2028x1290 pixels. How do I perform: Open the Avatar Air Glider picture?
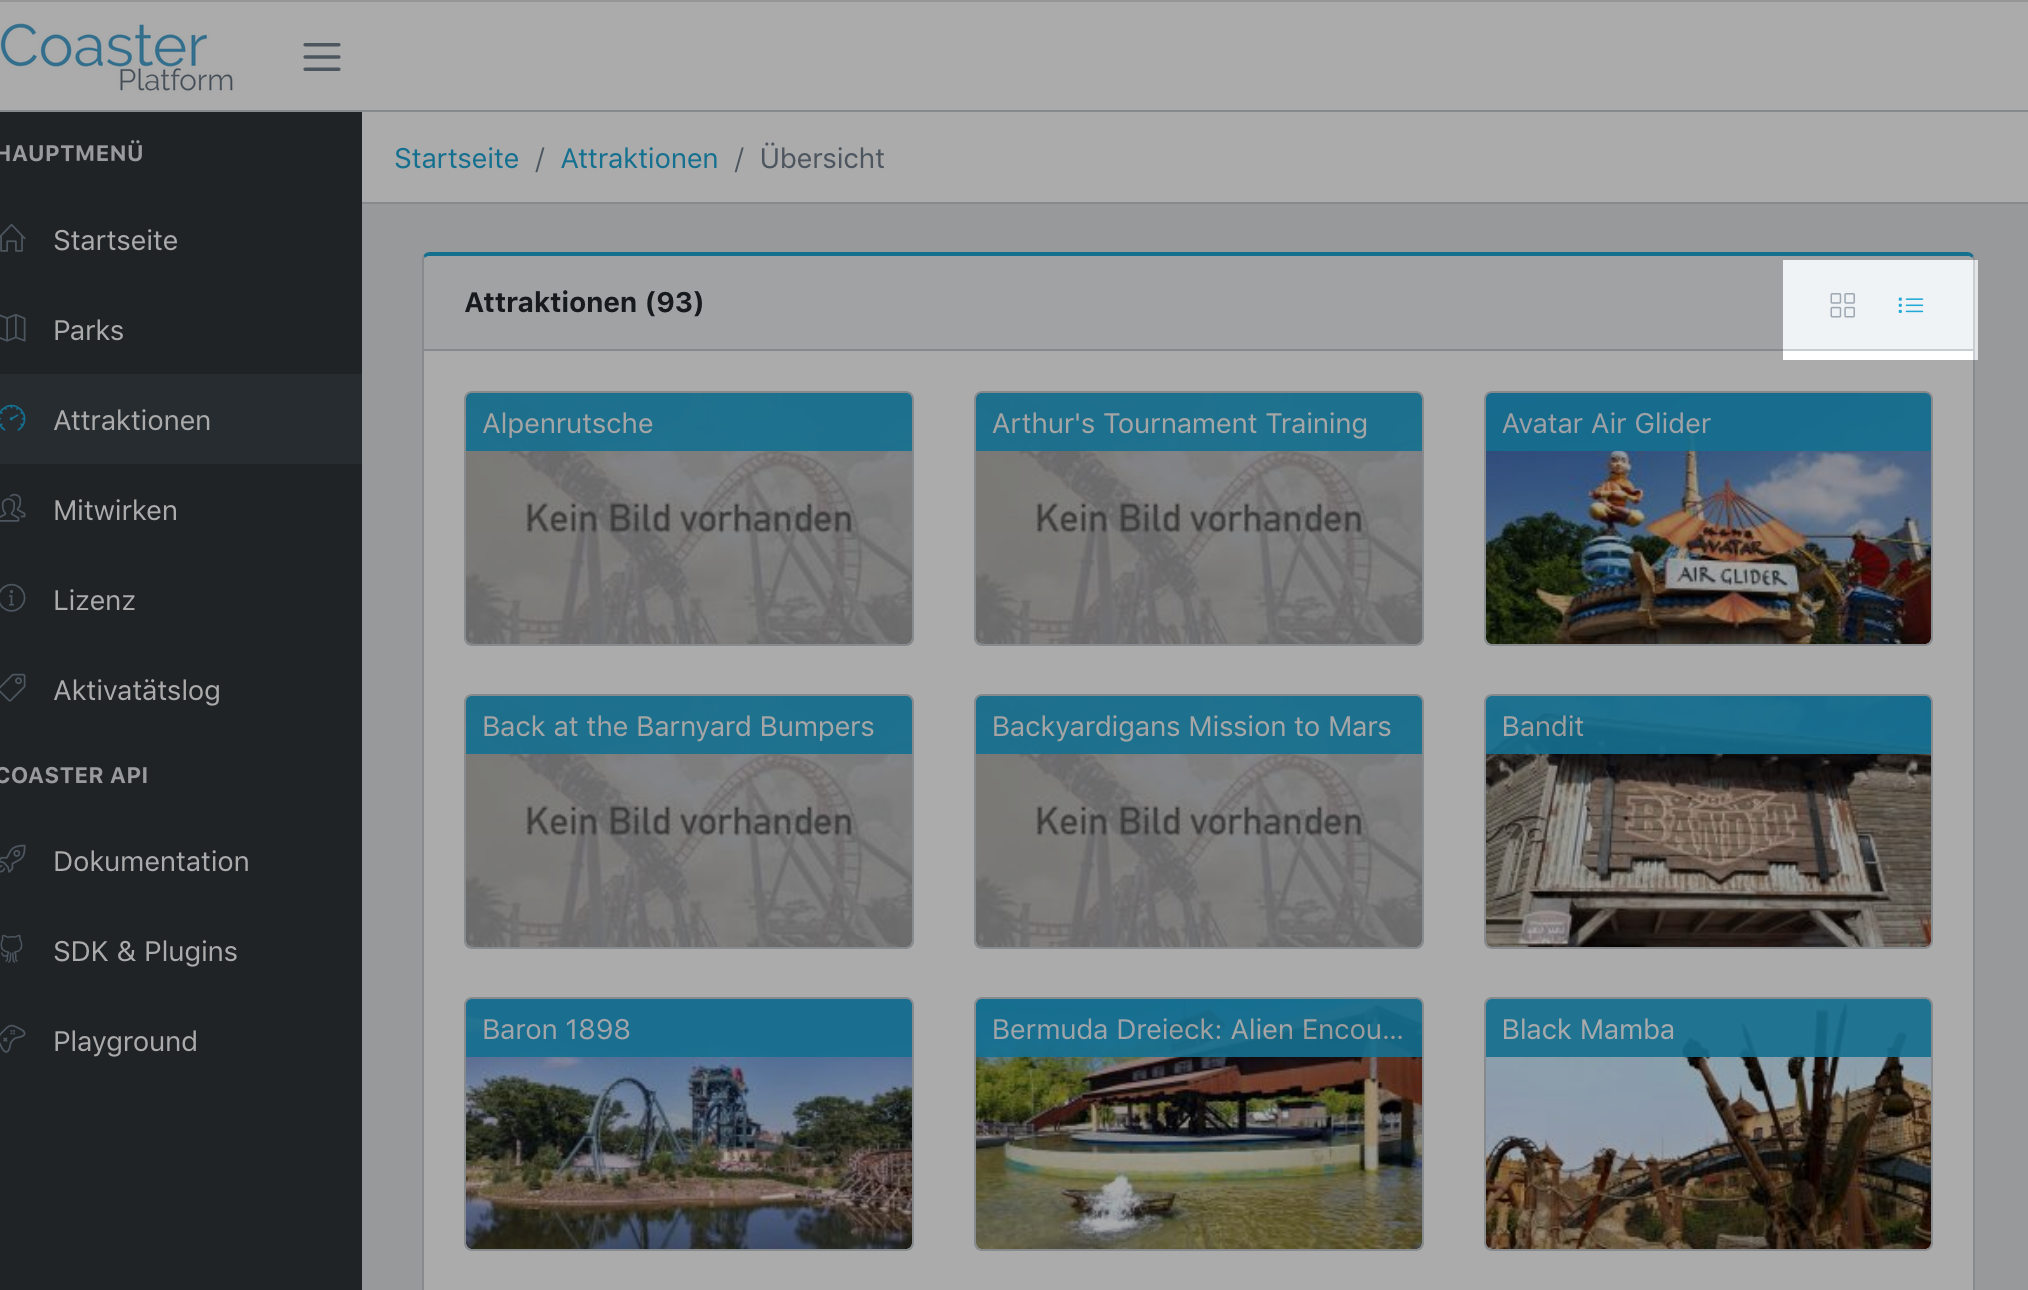[x=1708, y=547]
